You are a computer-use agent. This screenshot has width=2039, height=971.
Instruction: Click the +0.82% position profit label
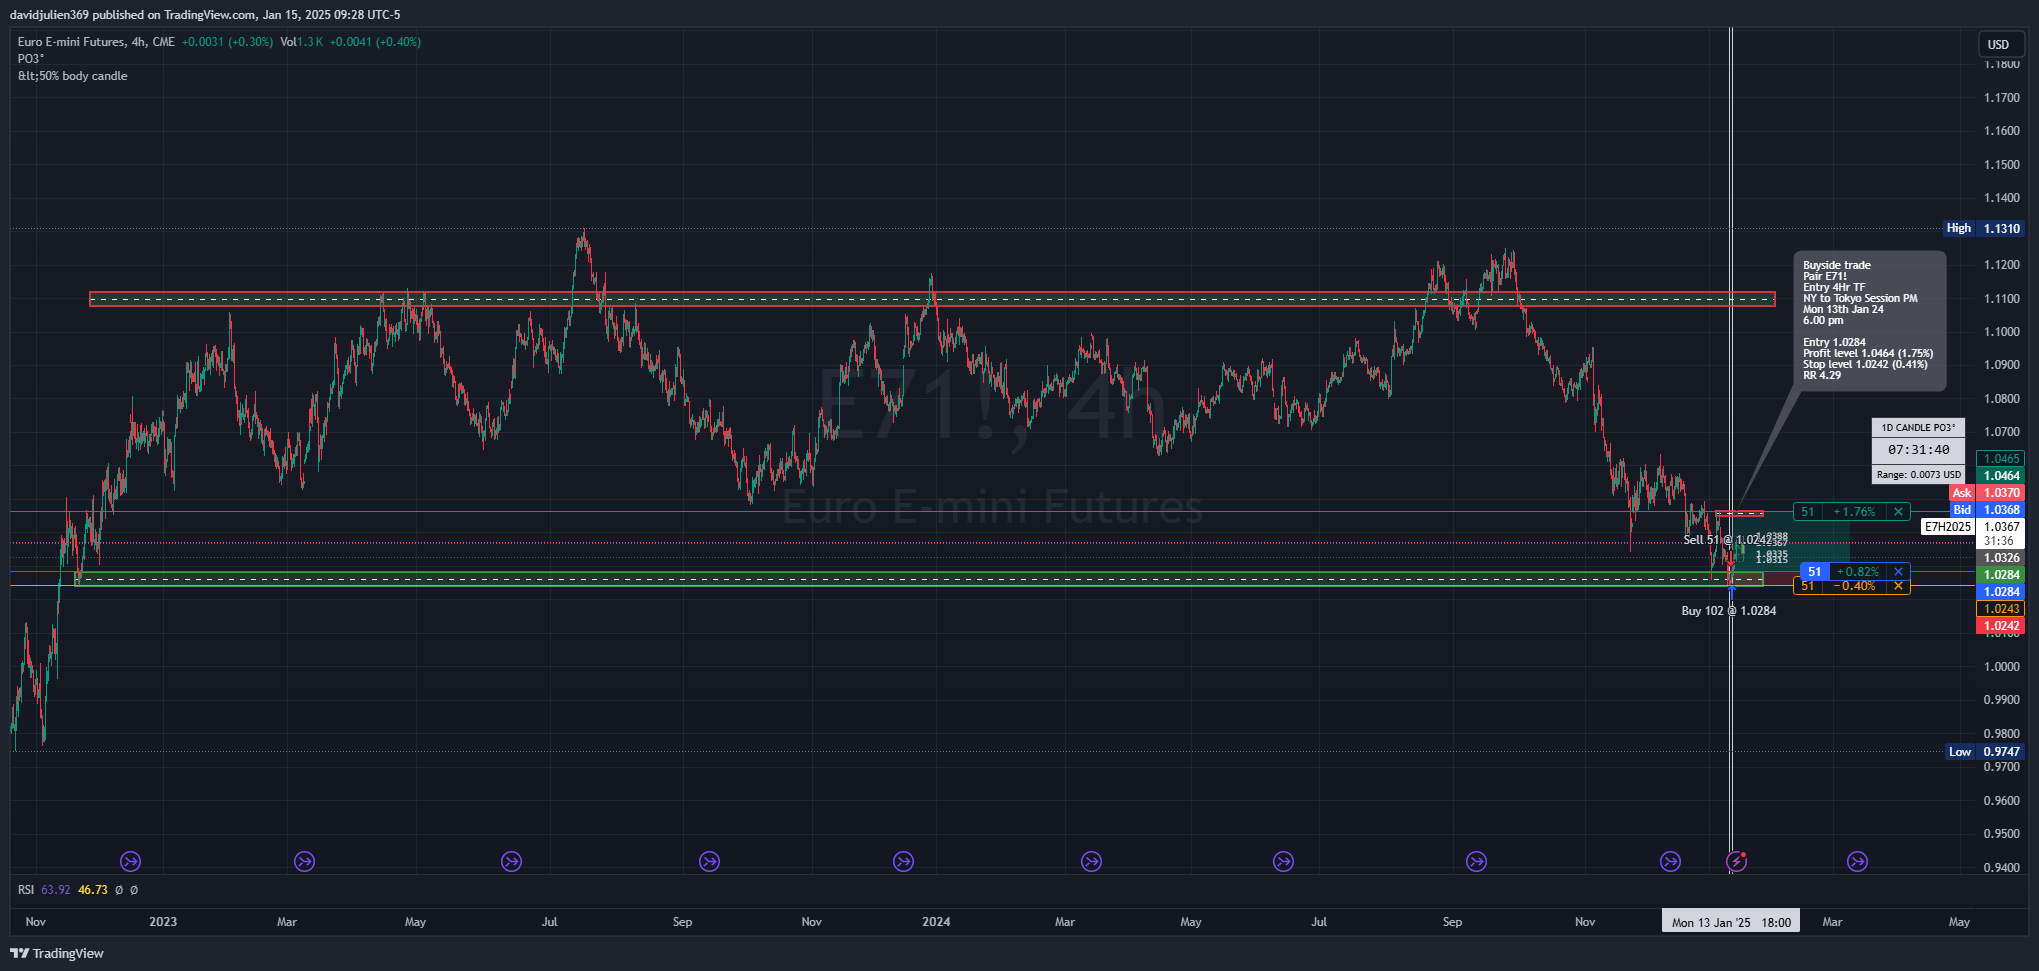coord(1858,572)
